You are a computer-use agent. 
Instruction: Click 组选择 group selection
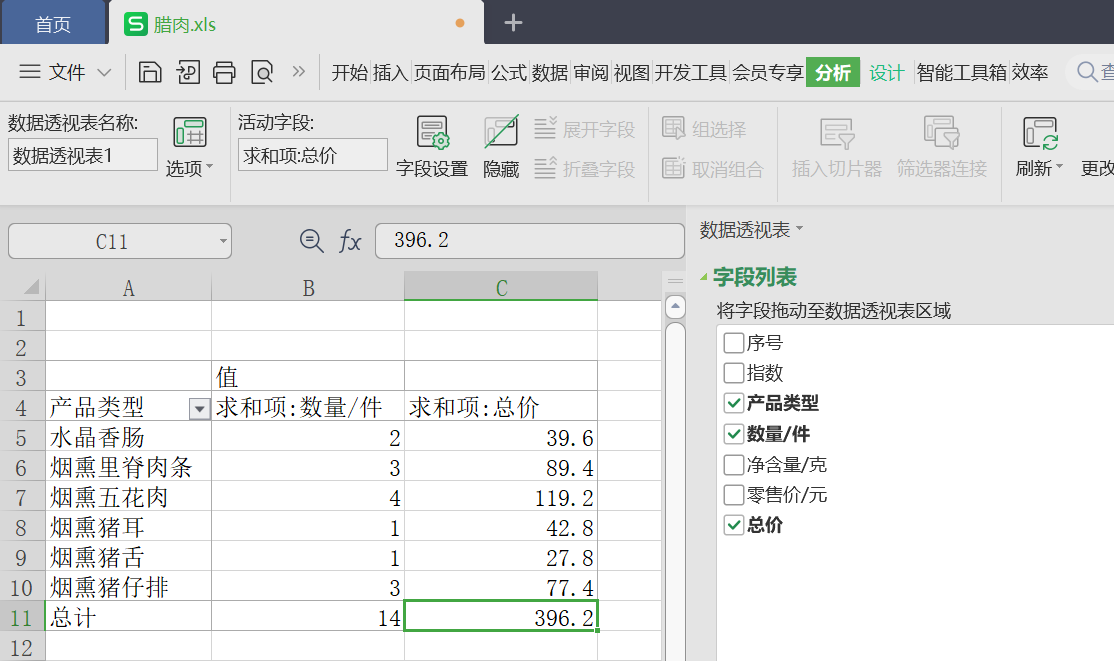point(704,129)
